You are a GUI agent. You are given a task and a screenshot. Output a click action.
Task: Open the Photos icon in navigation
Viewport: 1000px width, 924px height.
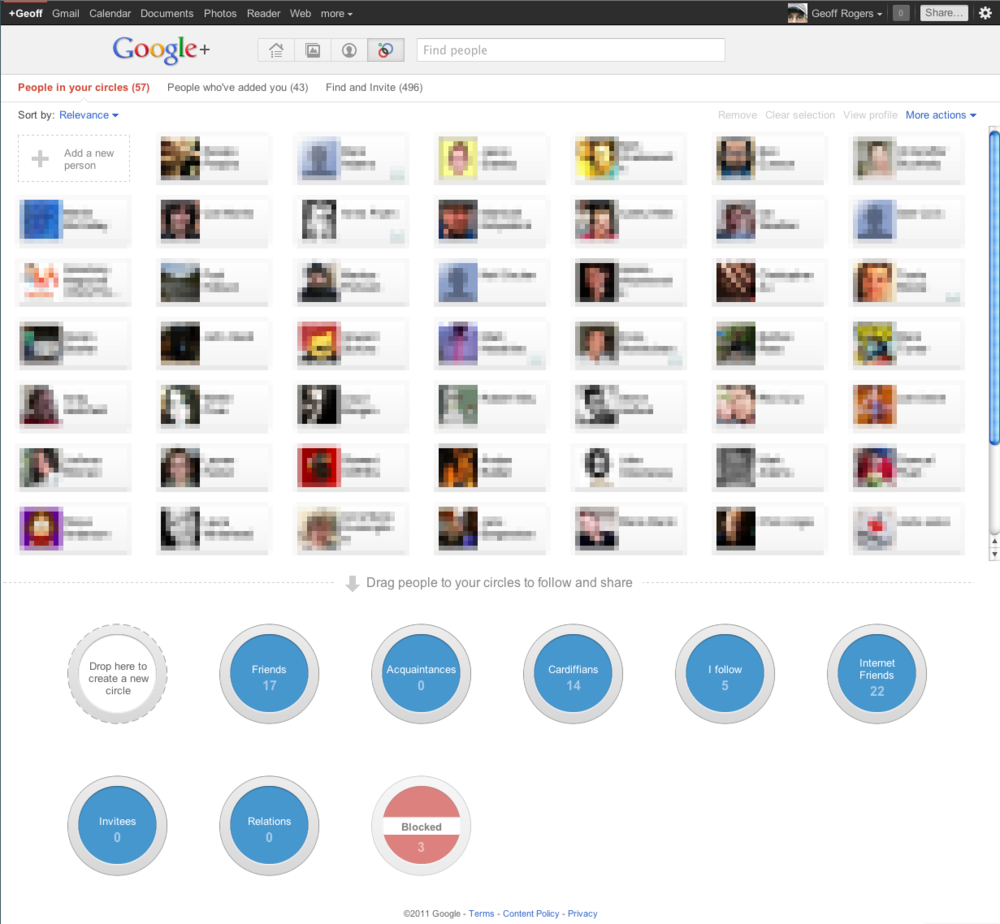tap(312, 50)
